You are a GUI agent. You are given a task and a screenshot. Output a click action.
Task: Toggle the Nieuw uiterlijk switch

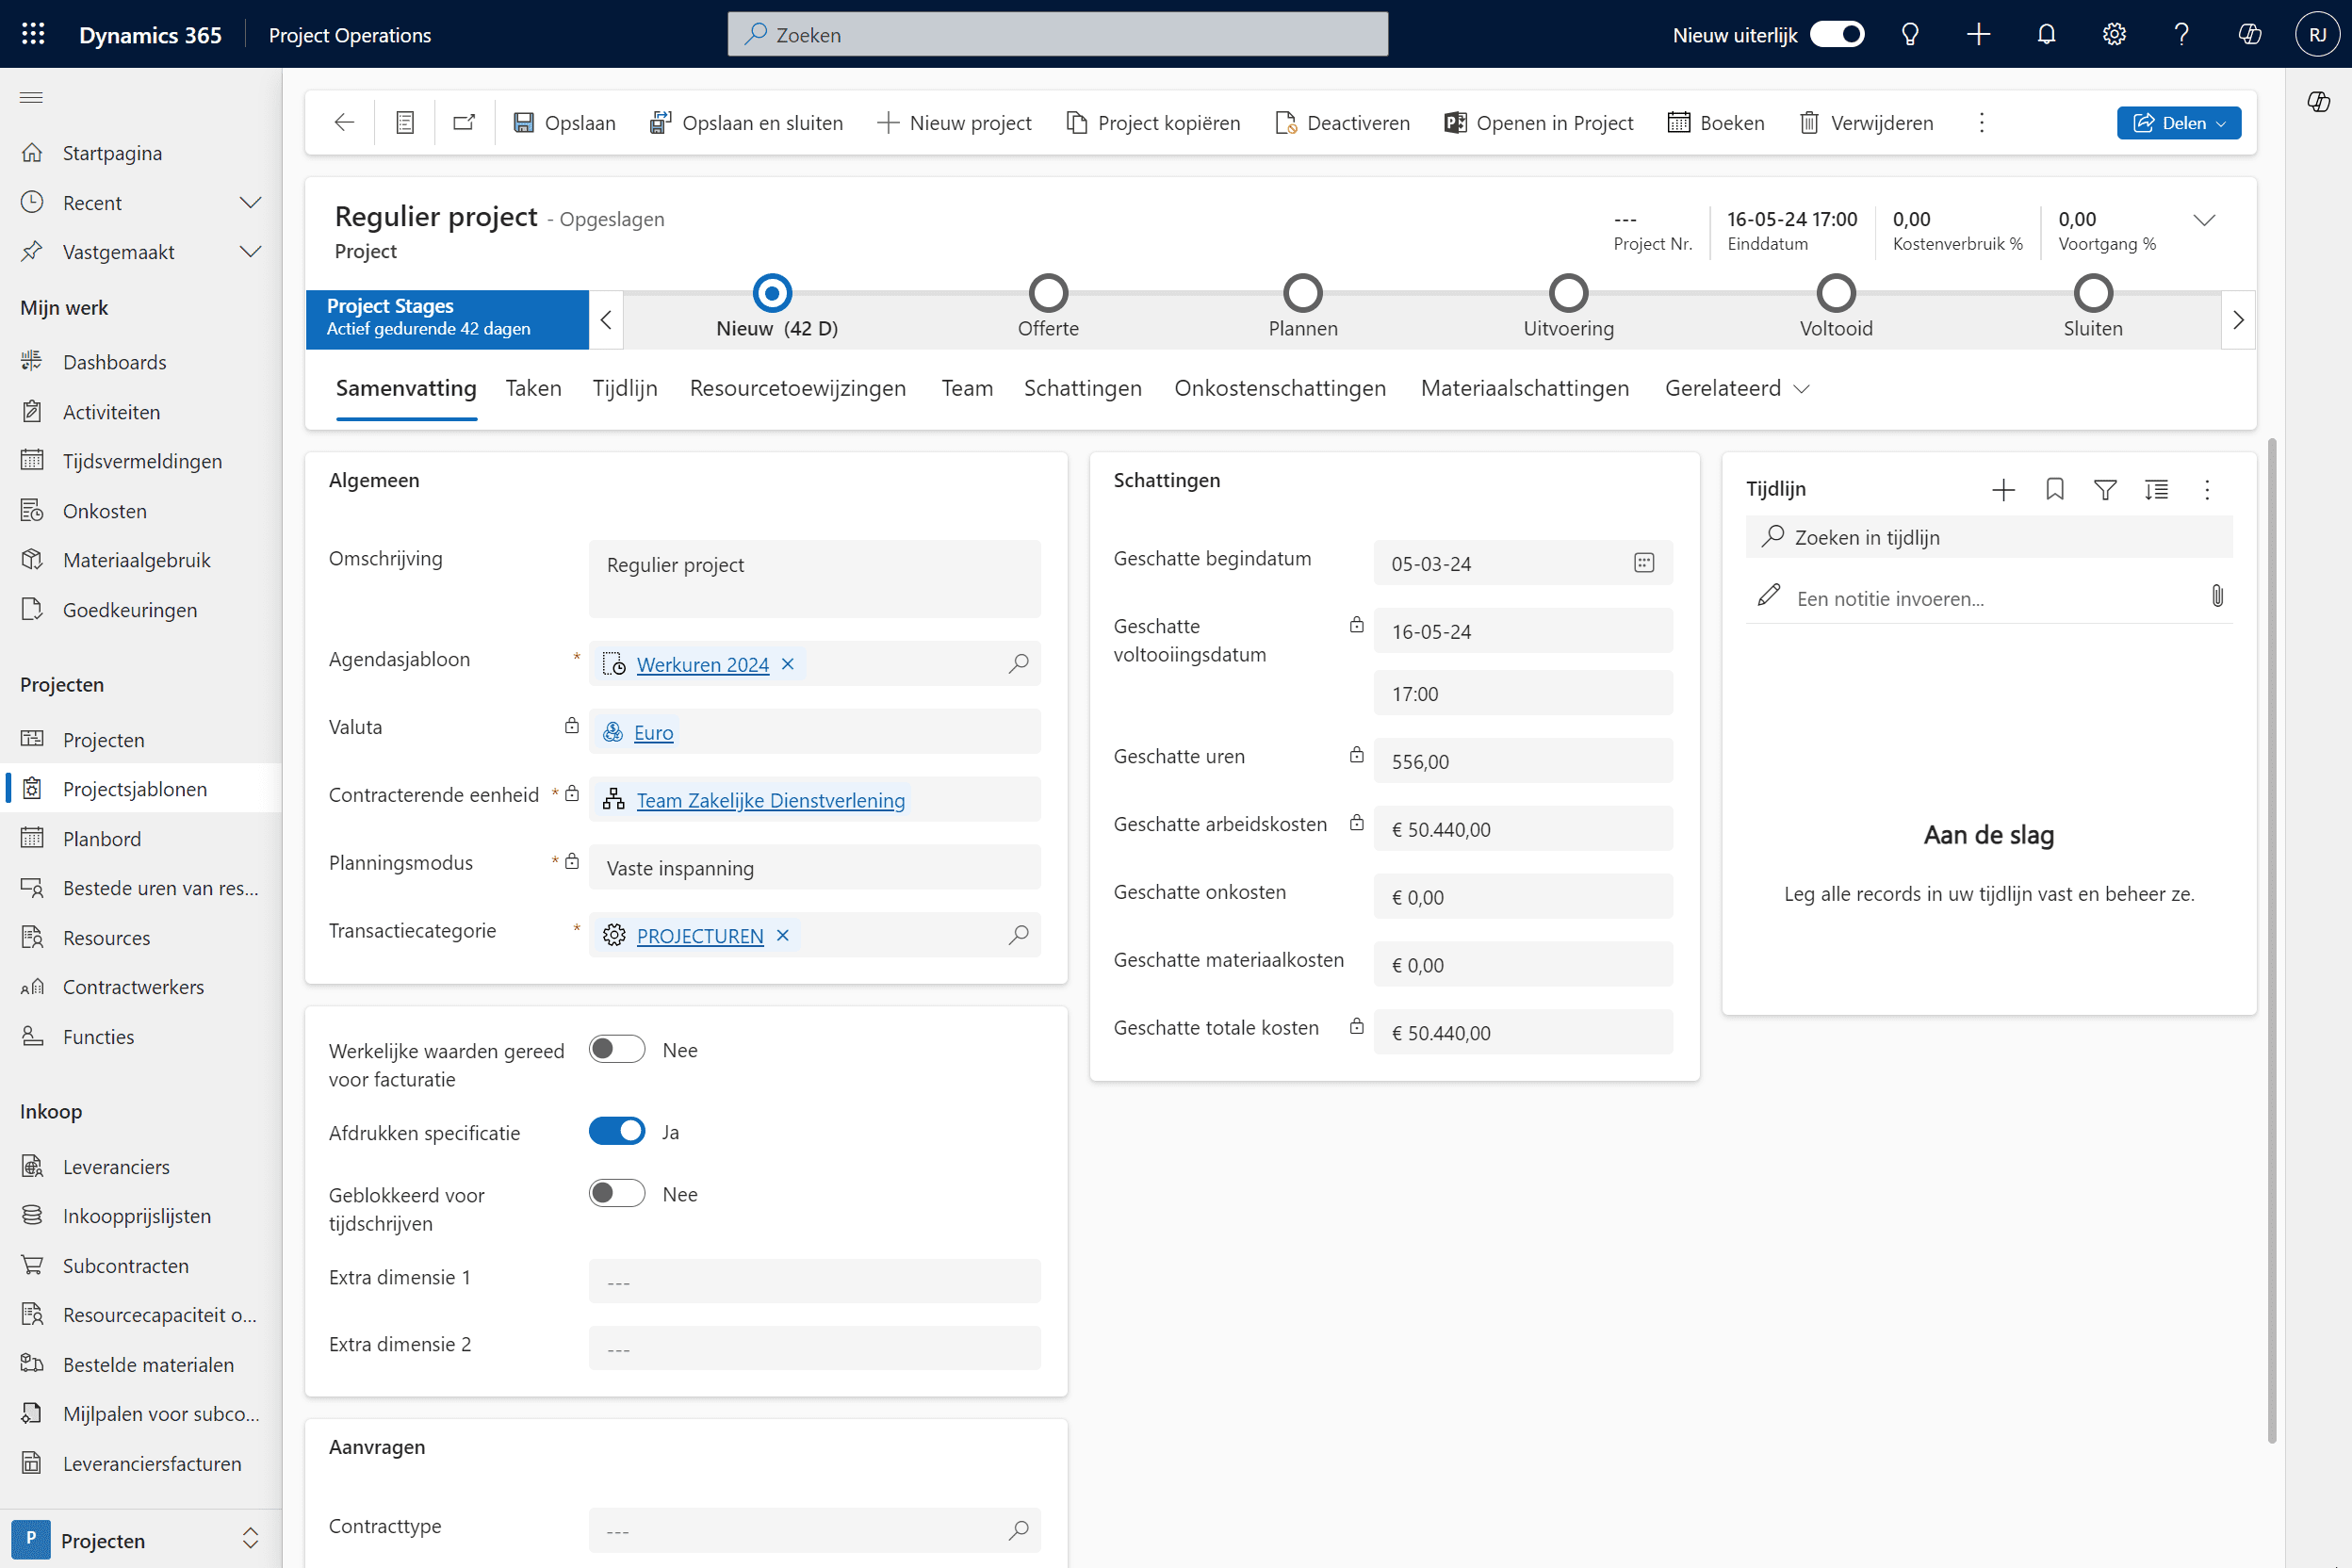pyautogui.click(x=1837, y=34)
